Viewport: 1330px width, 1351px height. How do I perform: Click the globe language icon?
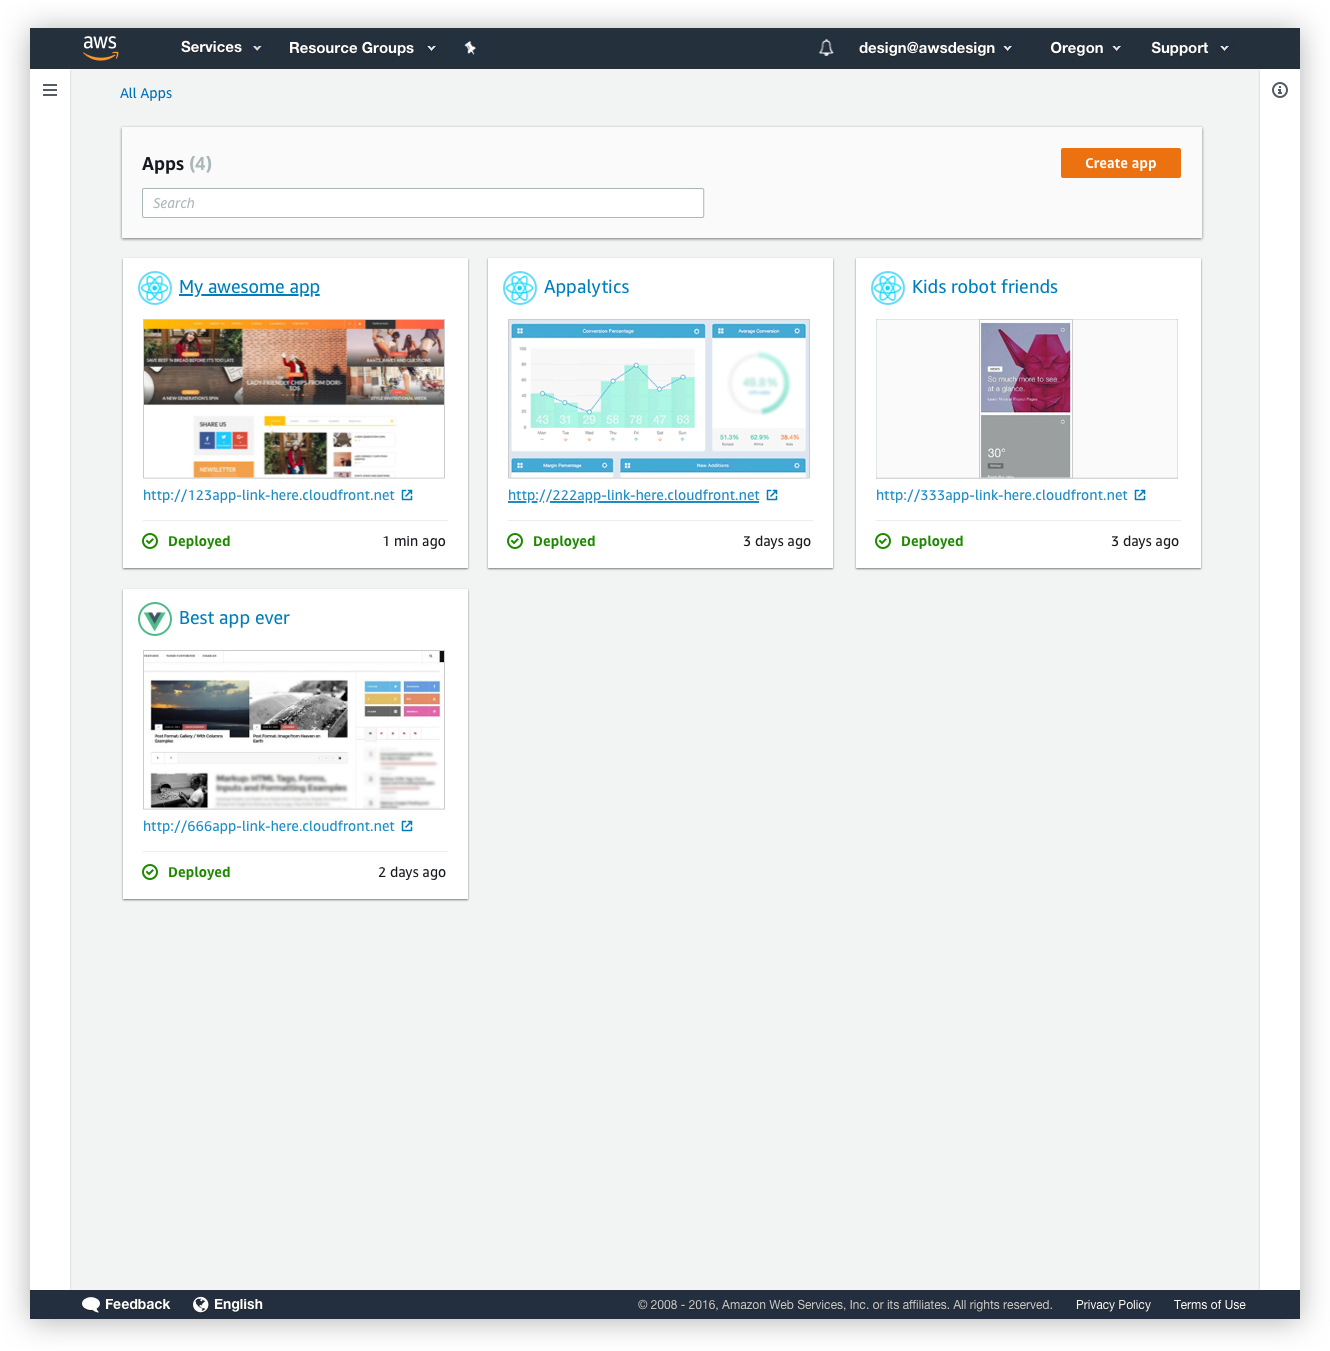click(201, 1304)
